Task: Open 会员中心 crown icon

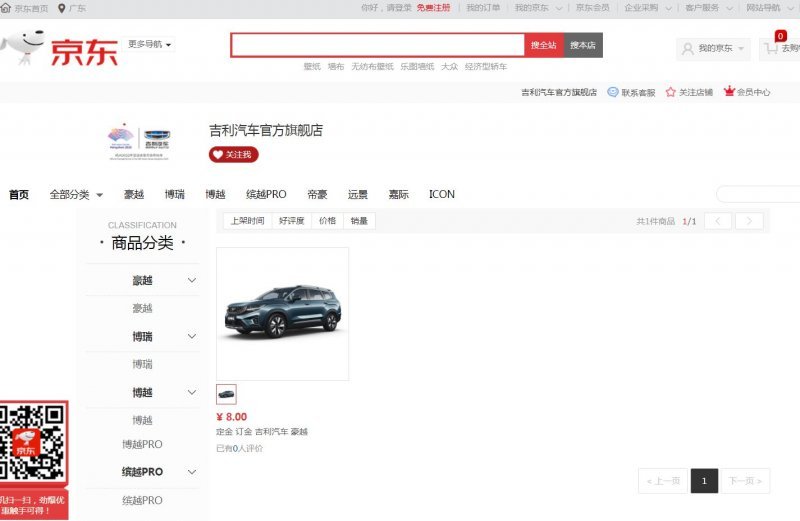Action: tap(729, 92)
